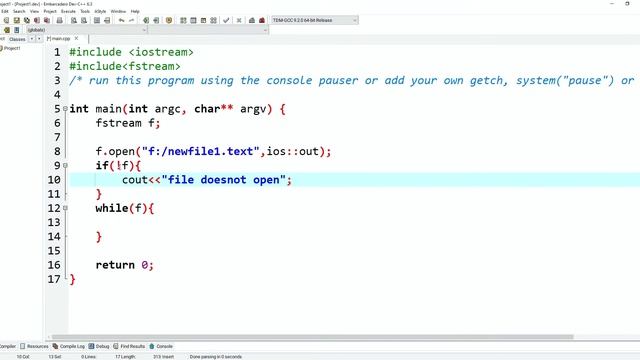Click the red chart toolbar icon
640x360 pixels.
point(262,20)
